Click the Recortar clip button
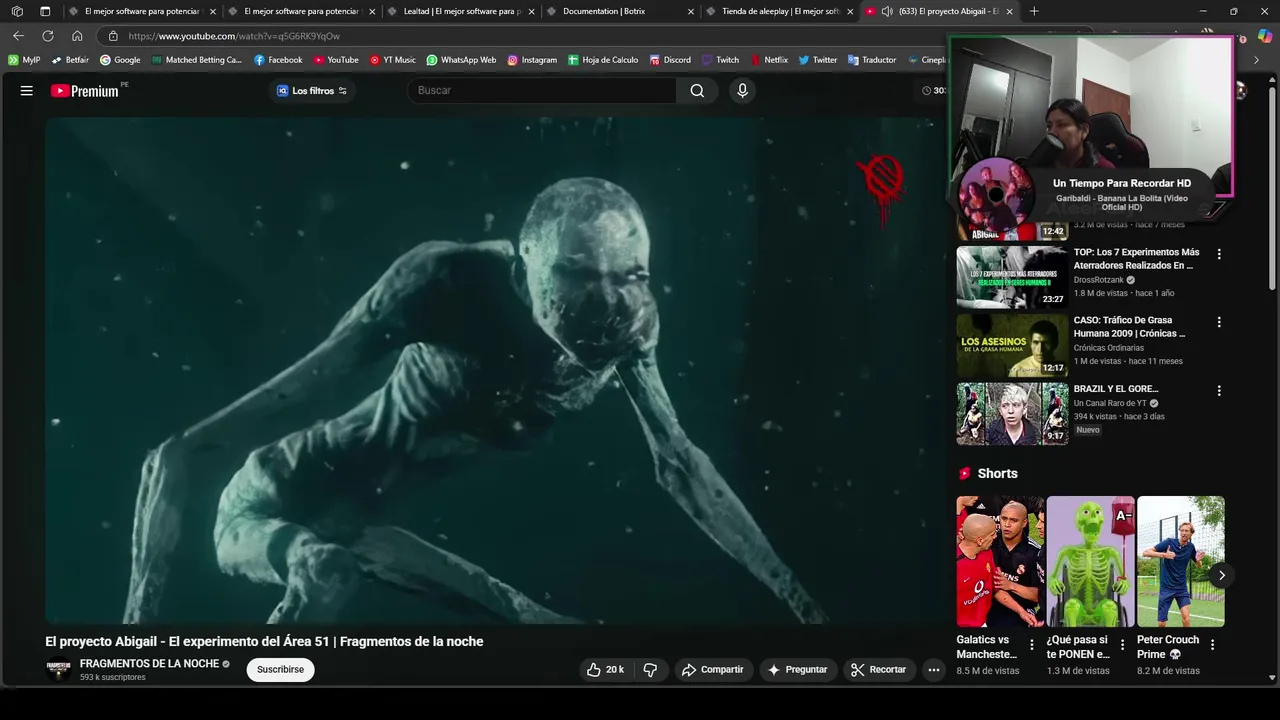Viewport: 1280px width, 720px height. click(878, 670)
